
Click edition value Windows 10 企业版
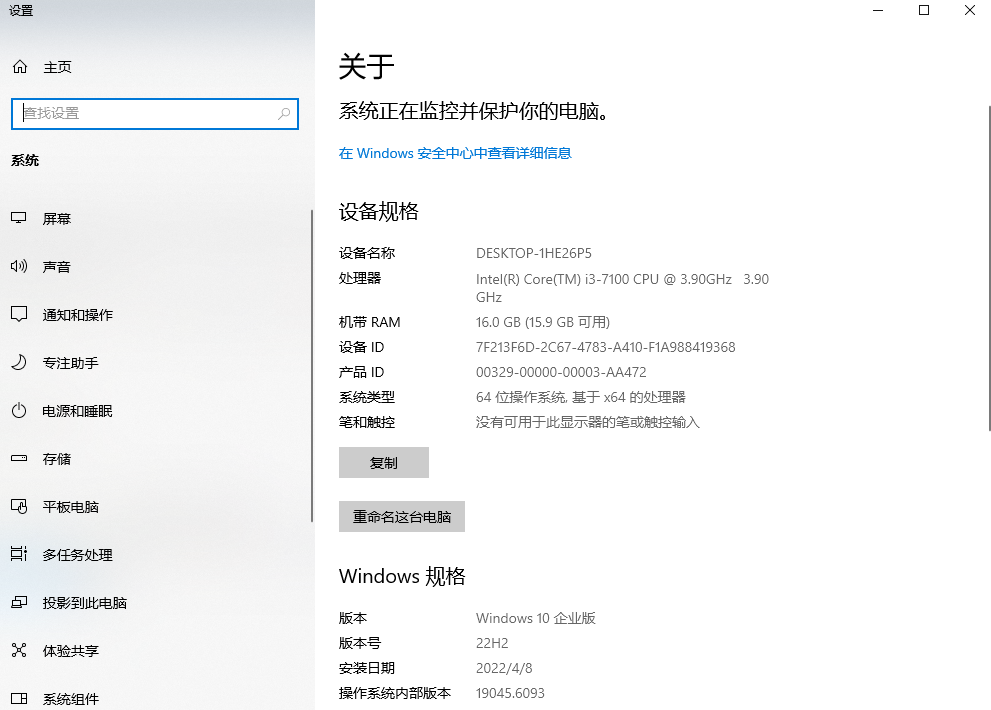pyautogui.click(x=536, y=618)
